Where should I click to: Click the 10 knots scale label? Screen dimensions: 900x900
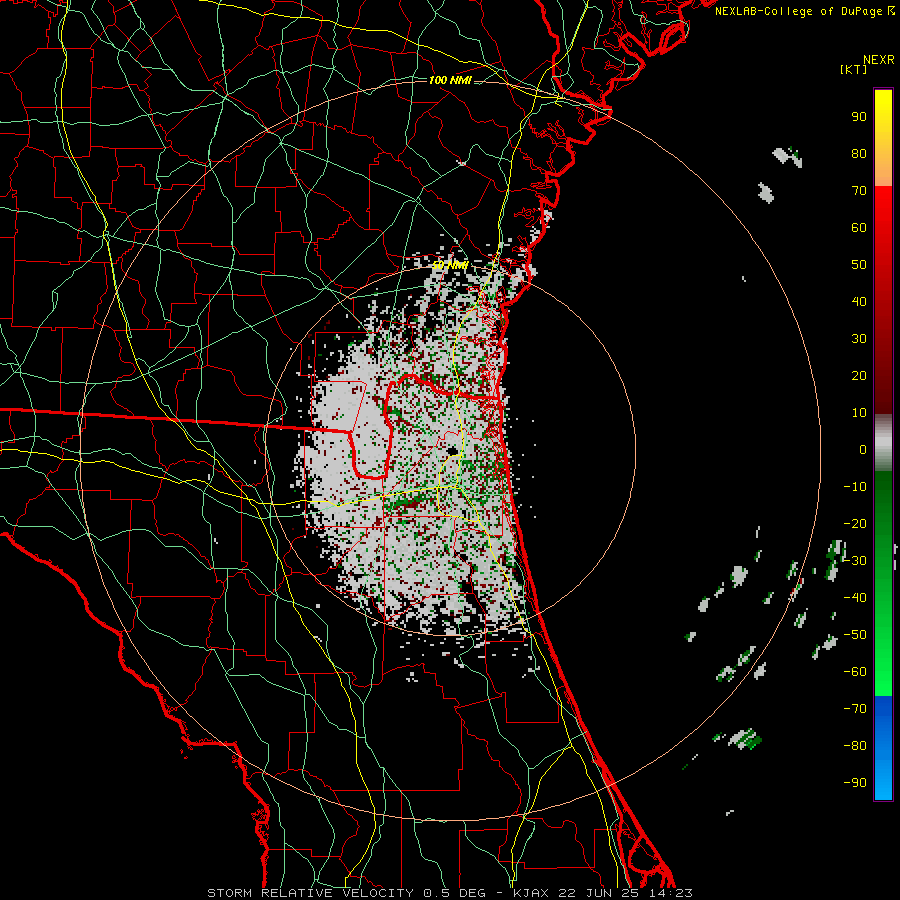pyautogui.click(x=859, y=413)
